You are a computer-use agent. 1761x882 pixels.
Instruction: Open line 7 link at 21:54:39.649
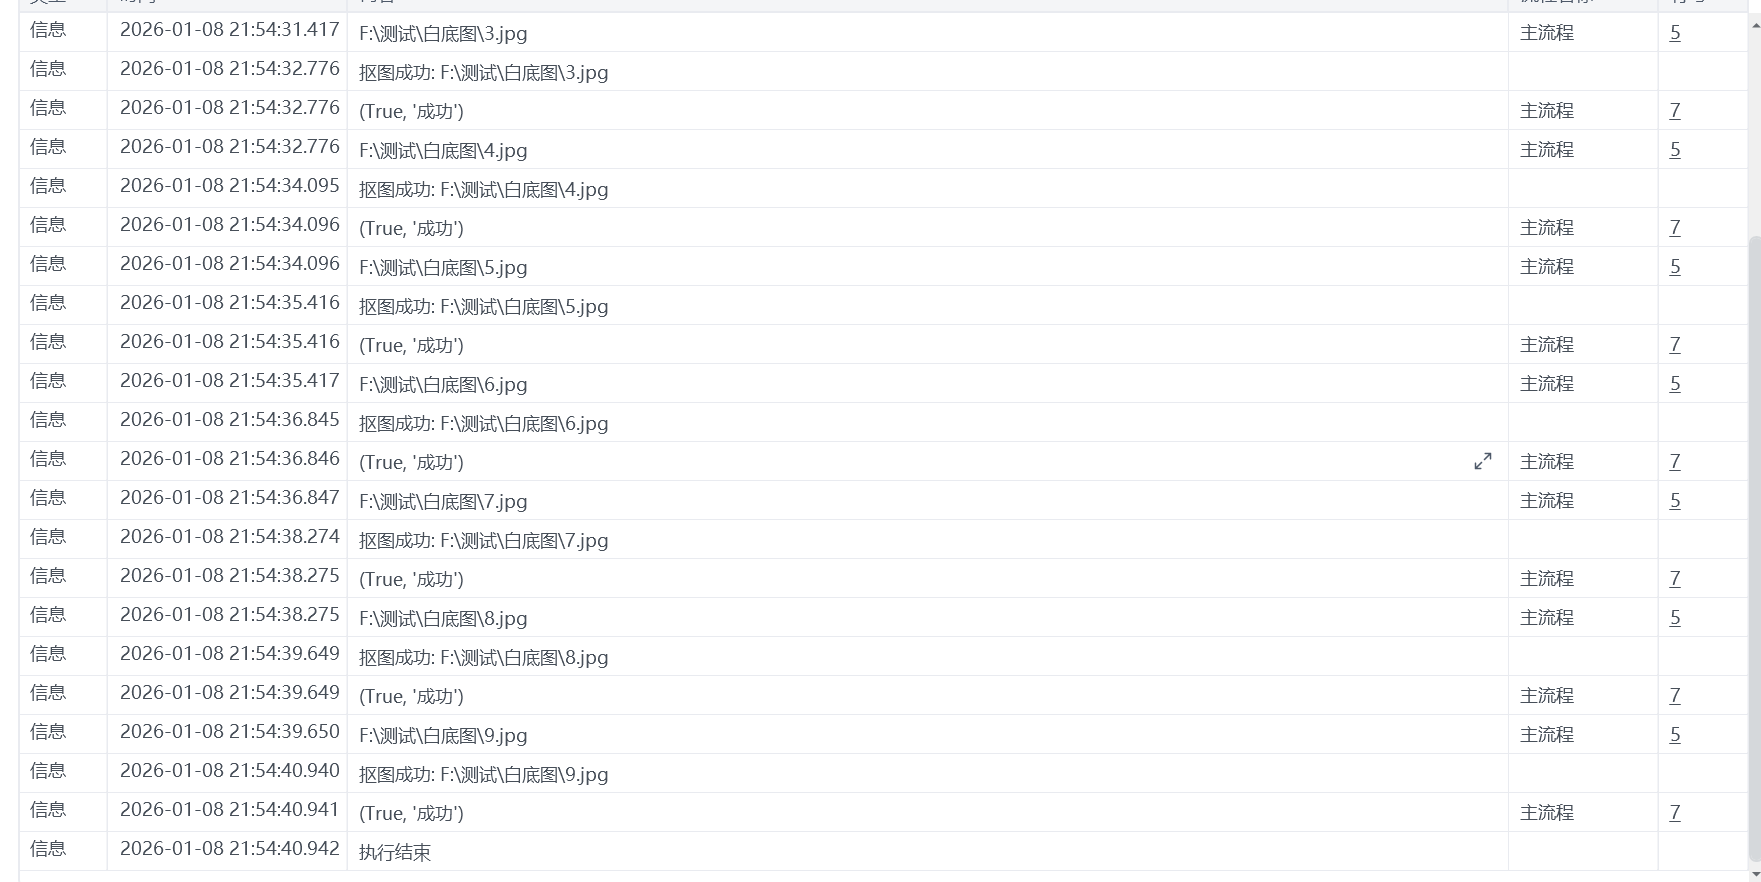[1675, 696]
